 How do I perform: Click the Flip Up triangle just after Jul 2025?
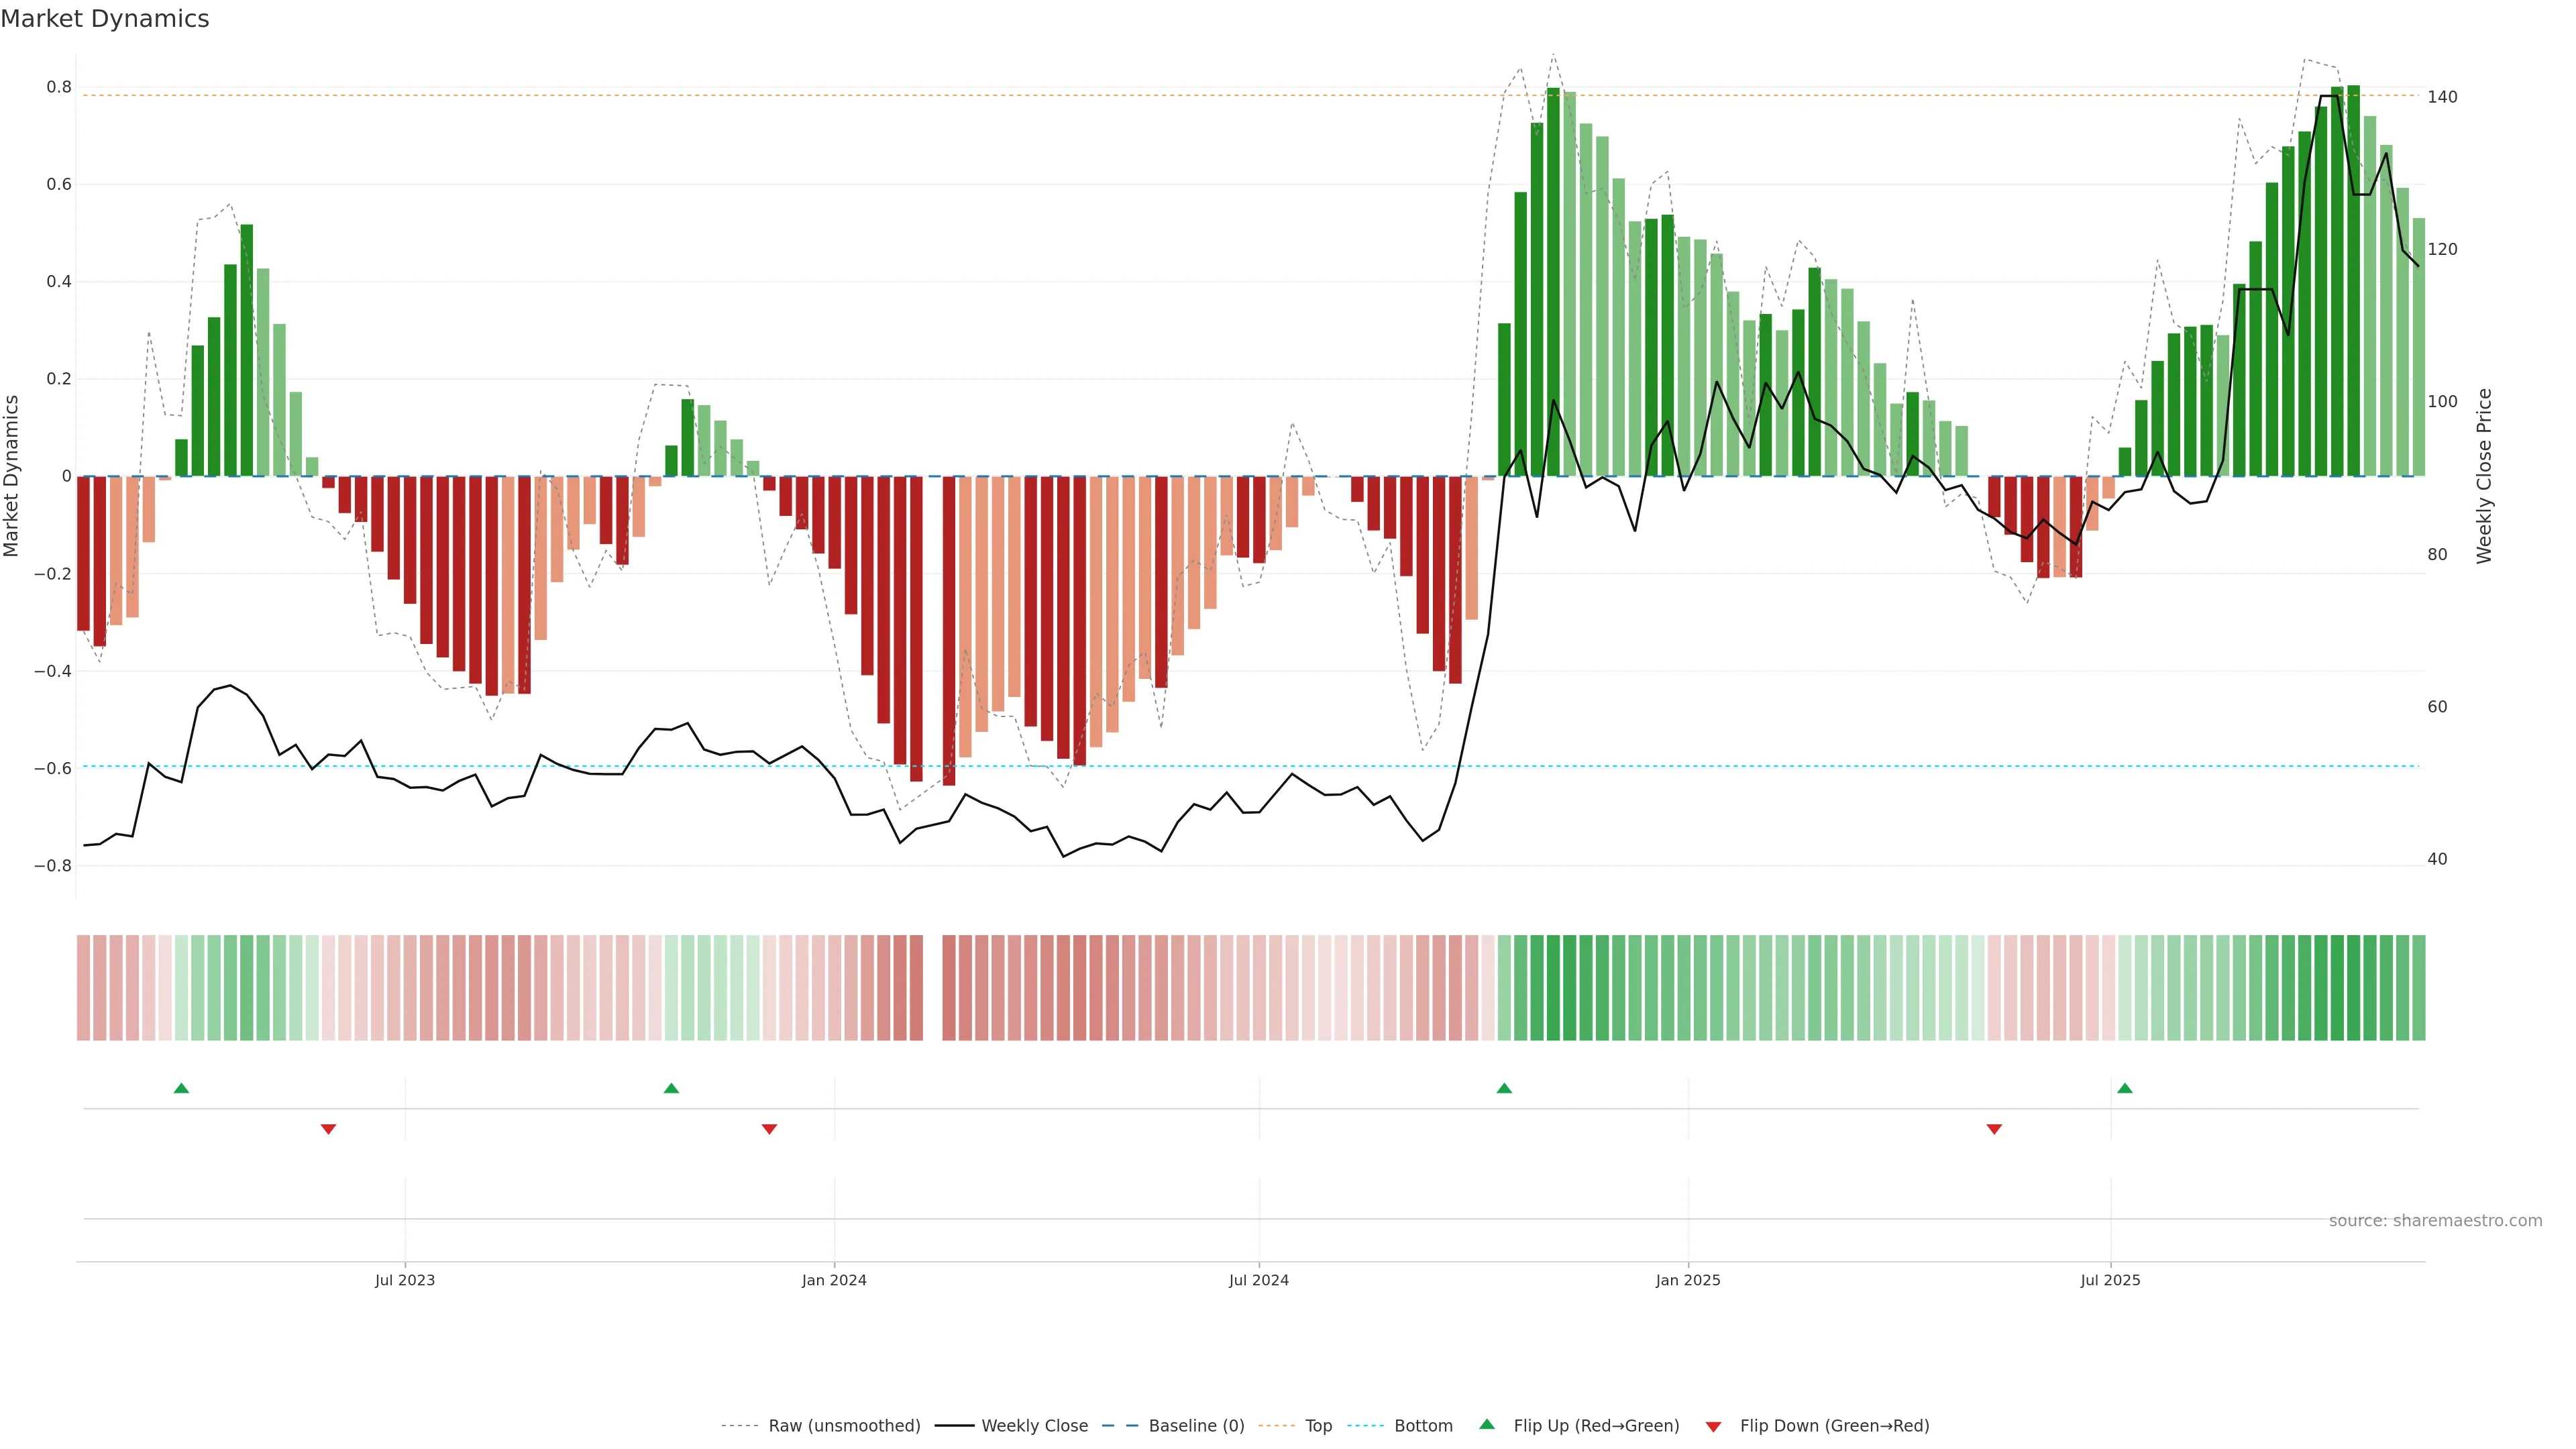2125,1088
